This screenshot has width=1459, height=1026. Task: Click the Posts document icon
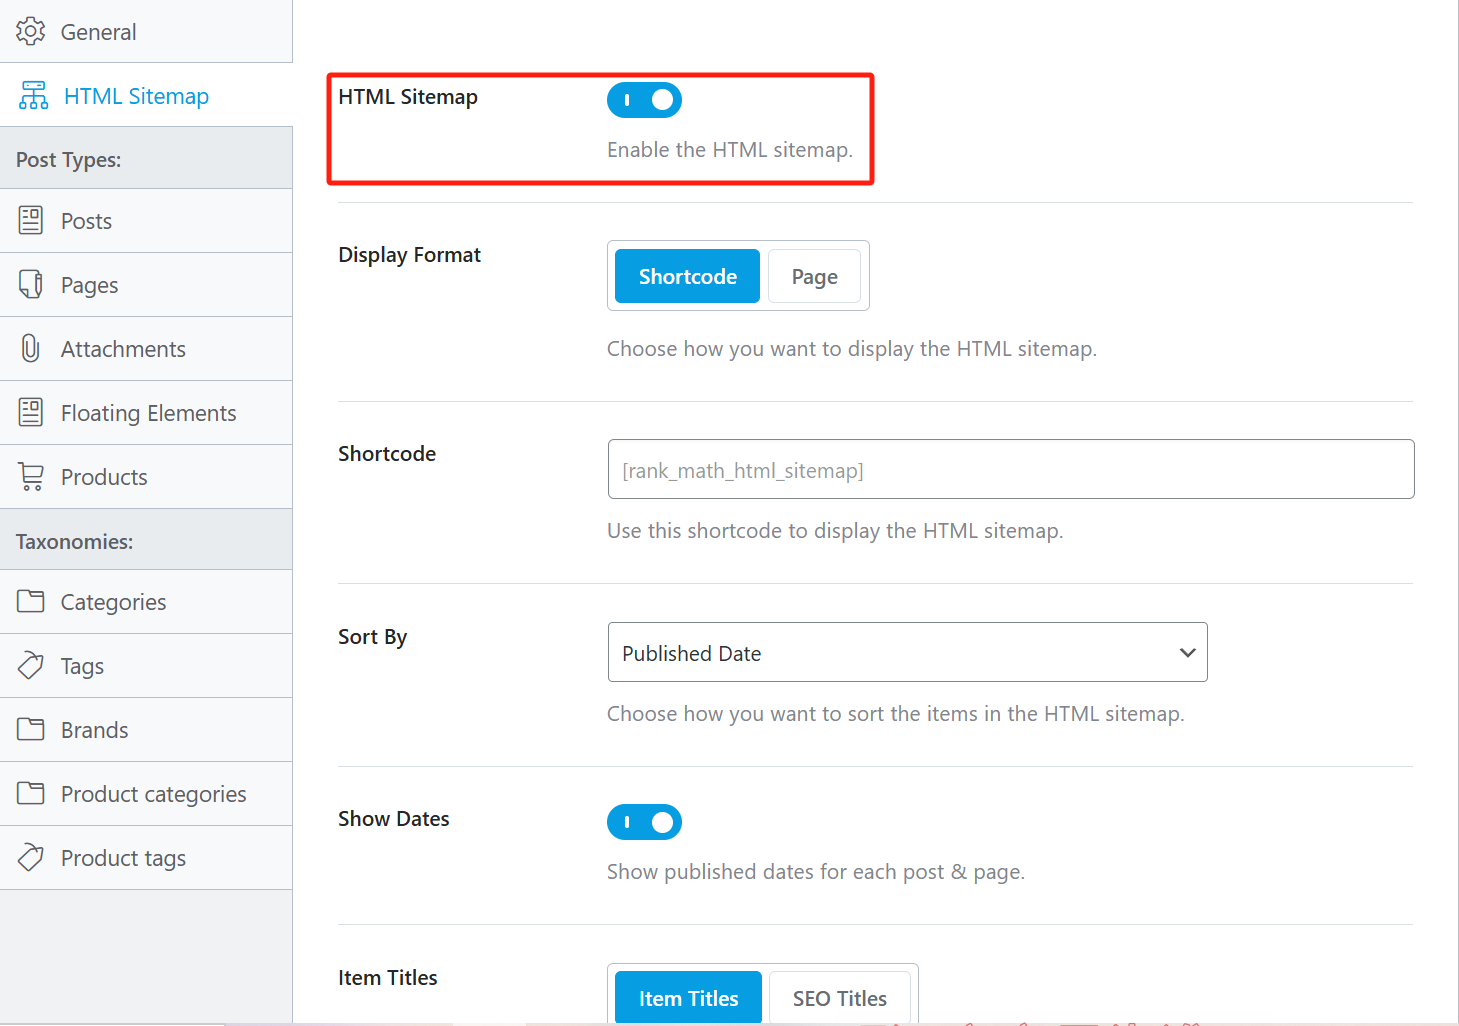(x=31, y=221)
